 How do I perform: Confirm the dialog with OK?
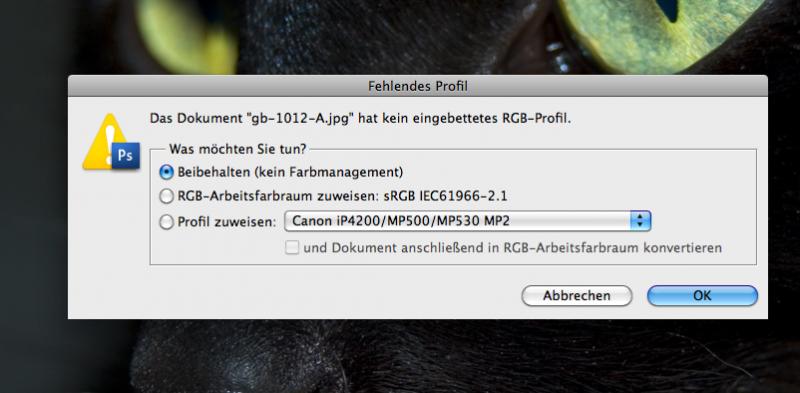click(x=703, y=296)
